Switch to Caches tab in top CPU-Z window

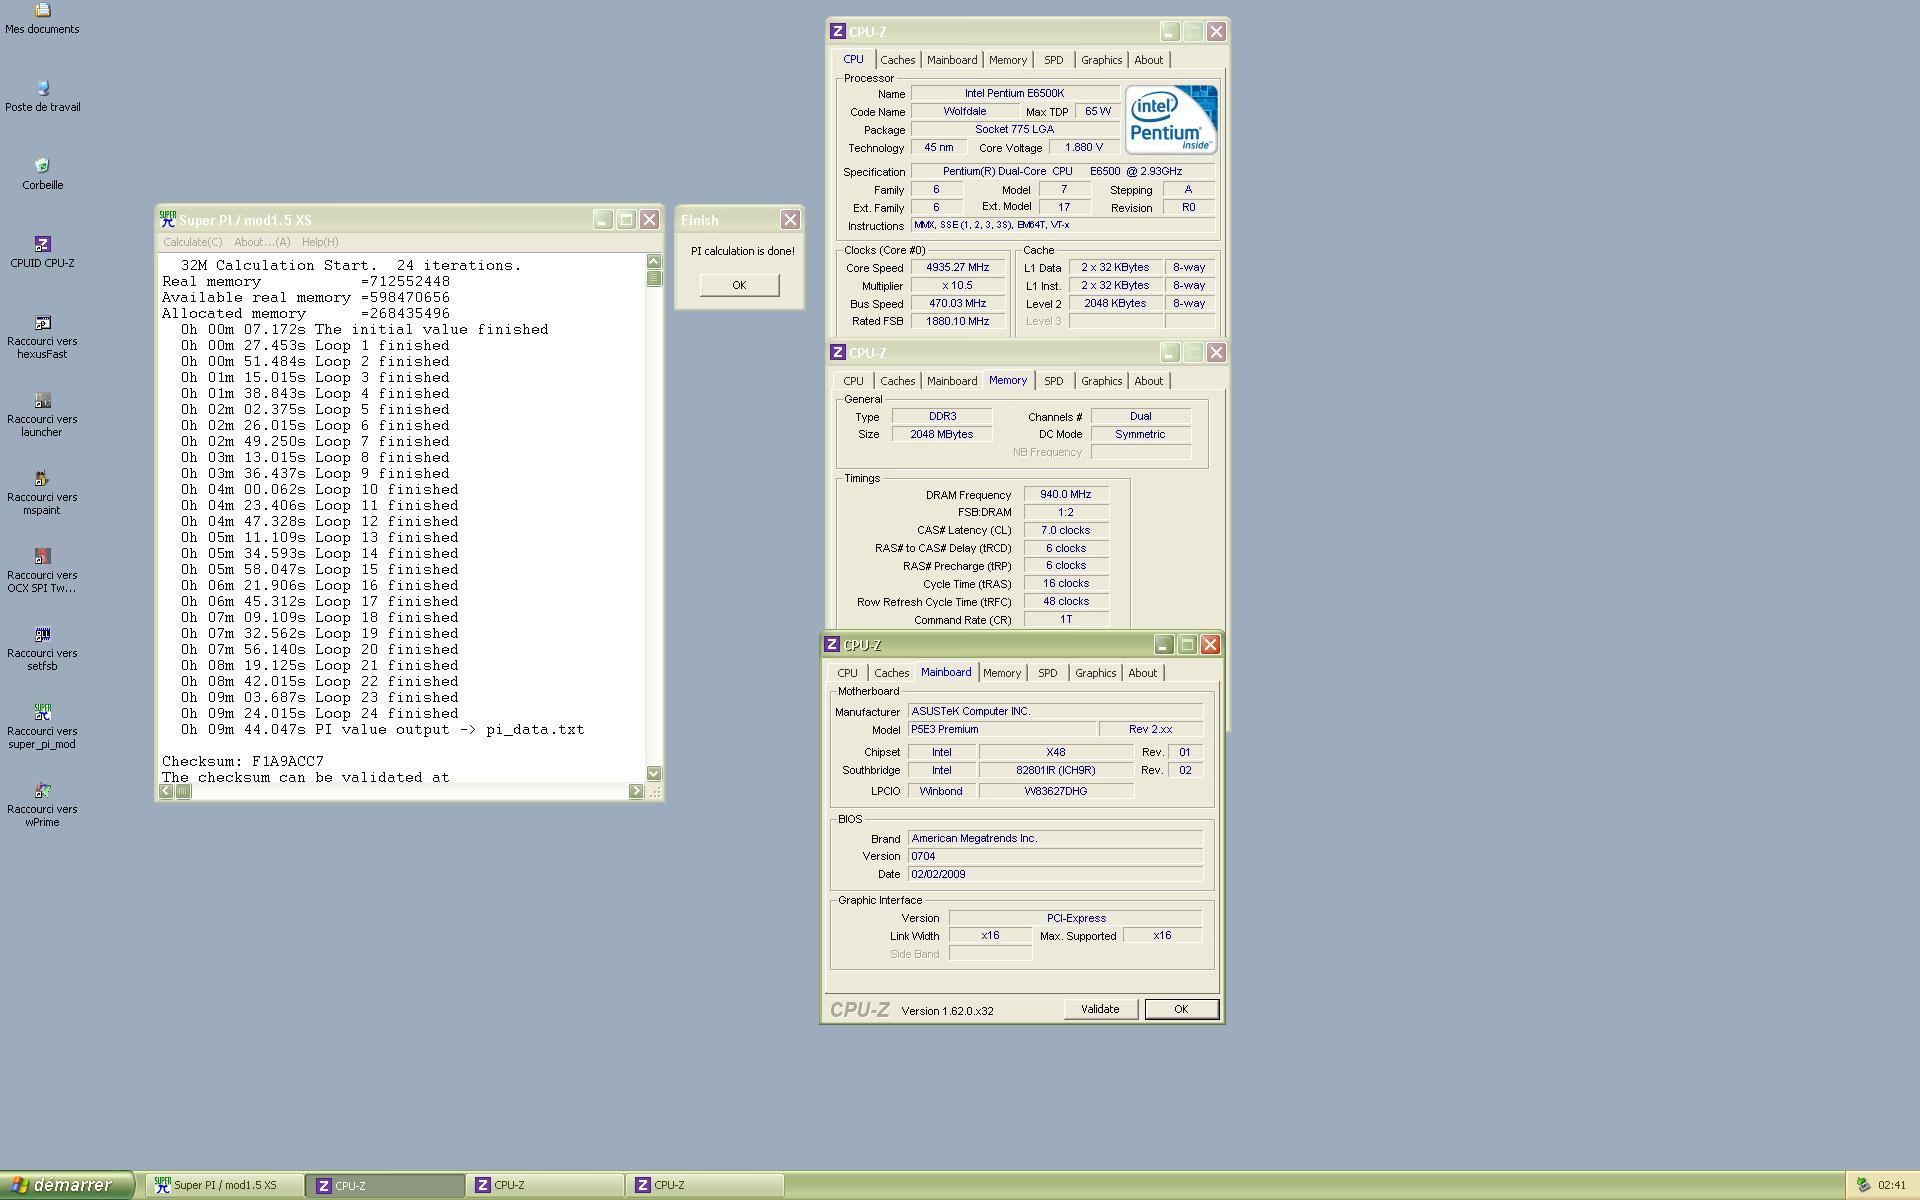pyautogui.click(x=897, y=60)
